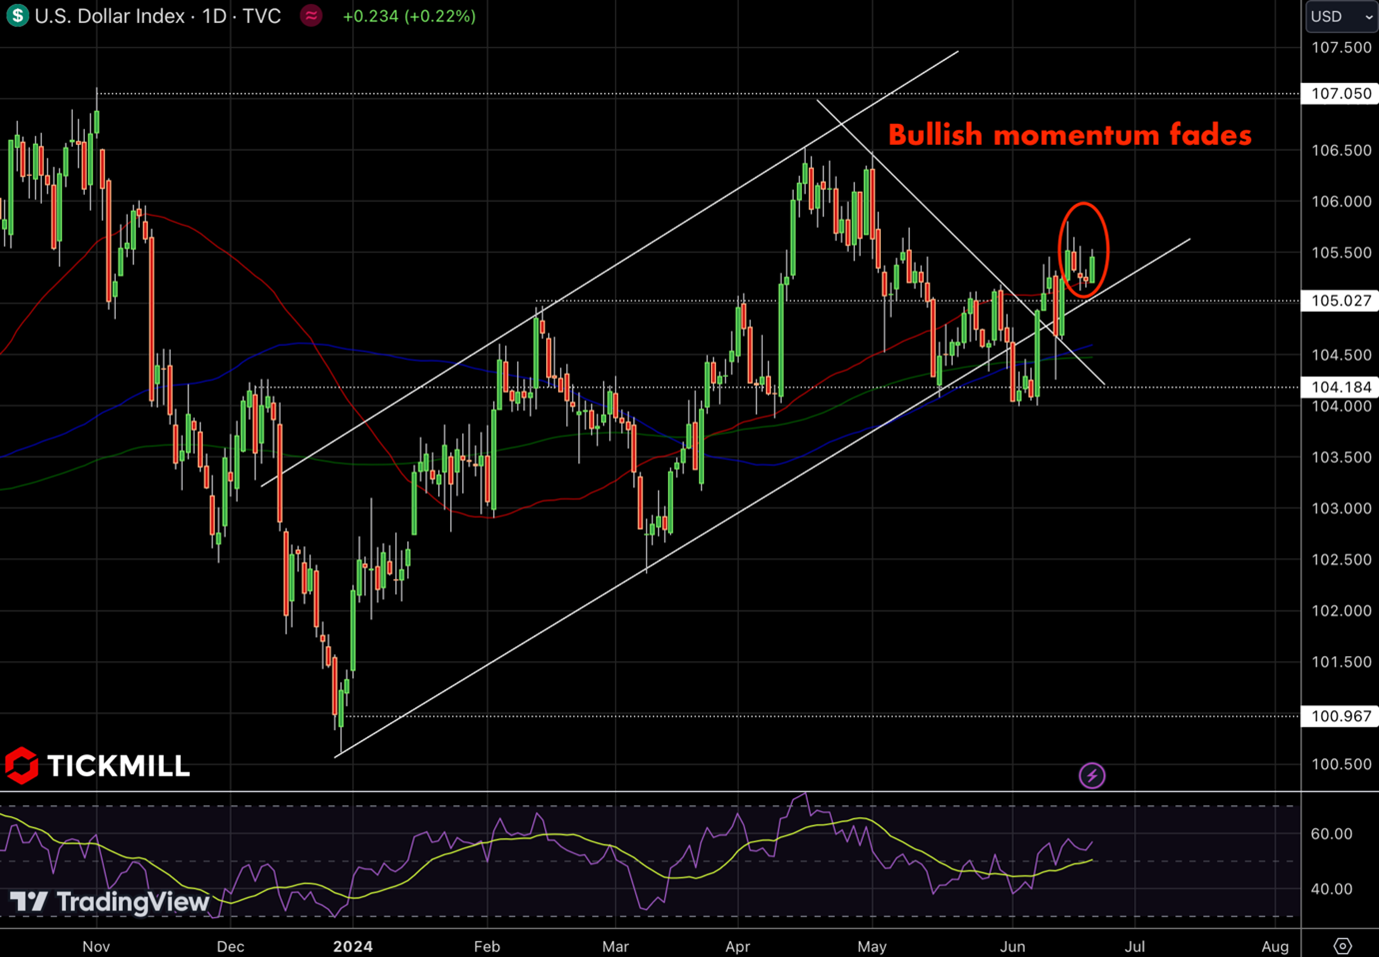Screen dimensions: 1379x957
Task: Click the 104.000 axis value
Action: coord(1341,406)
